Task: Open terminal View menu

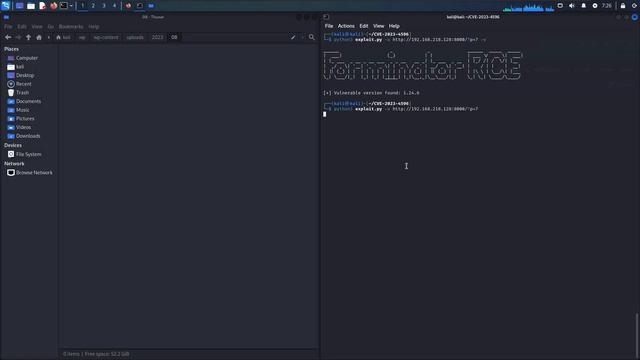Action: 378,26
